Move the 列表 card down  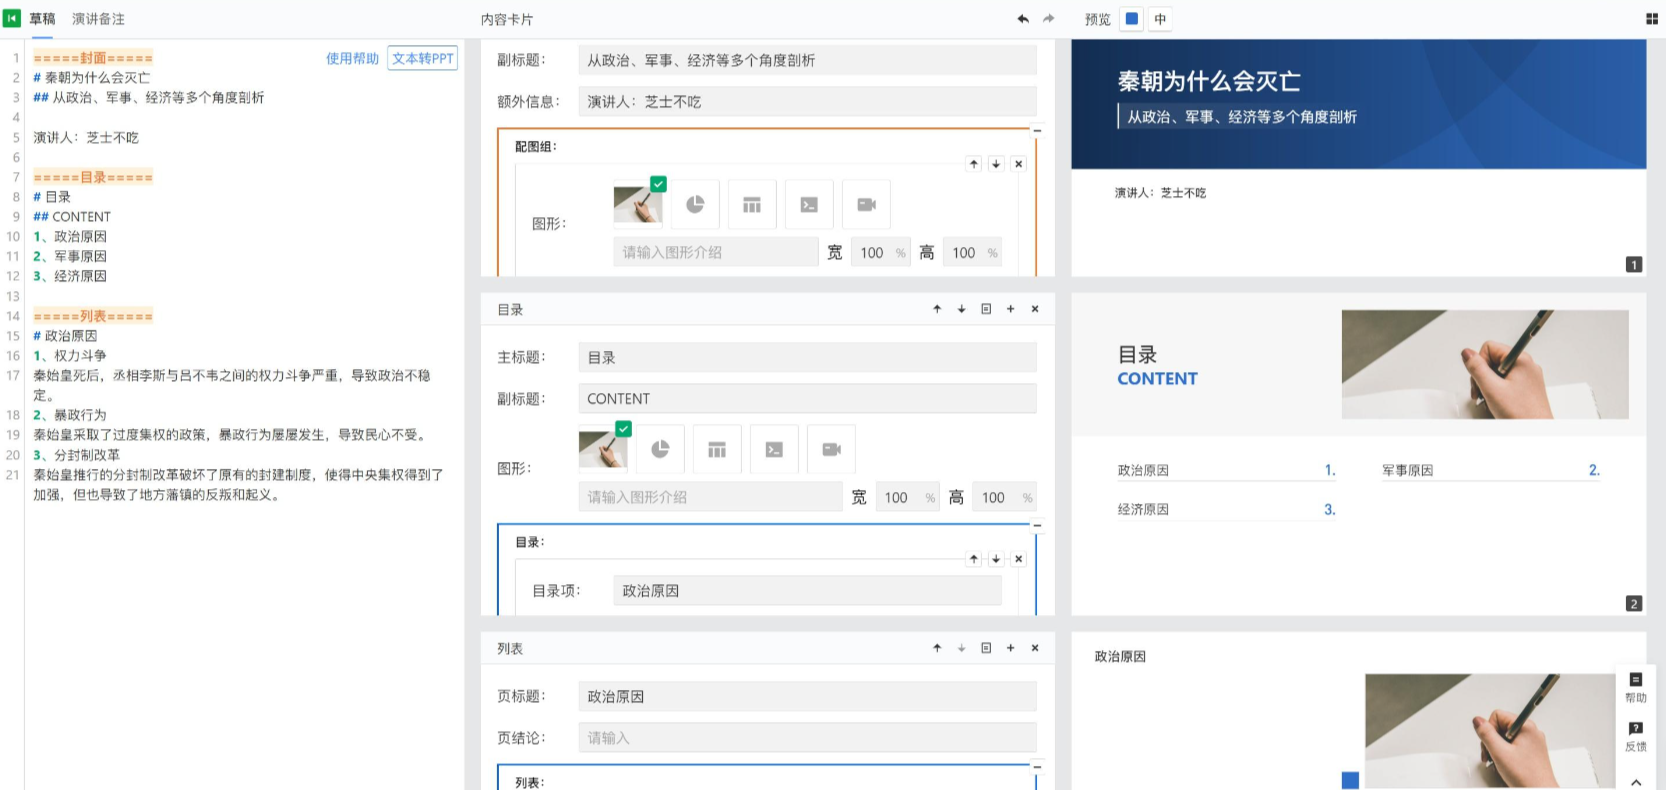(x=961, y=648)
